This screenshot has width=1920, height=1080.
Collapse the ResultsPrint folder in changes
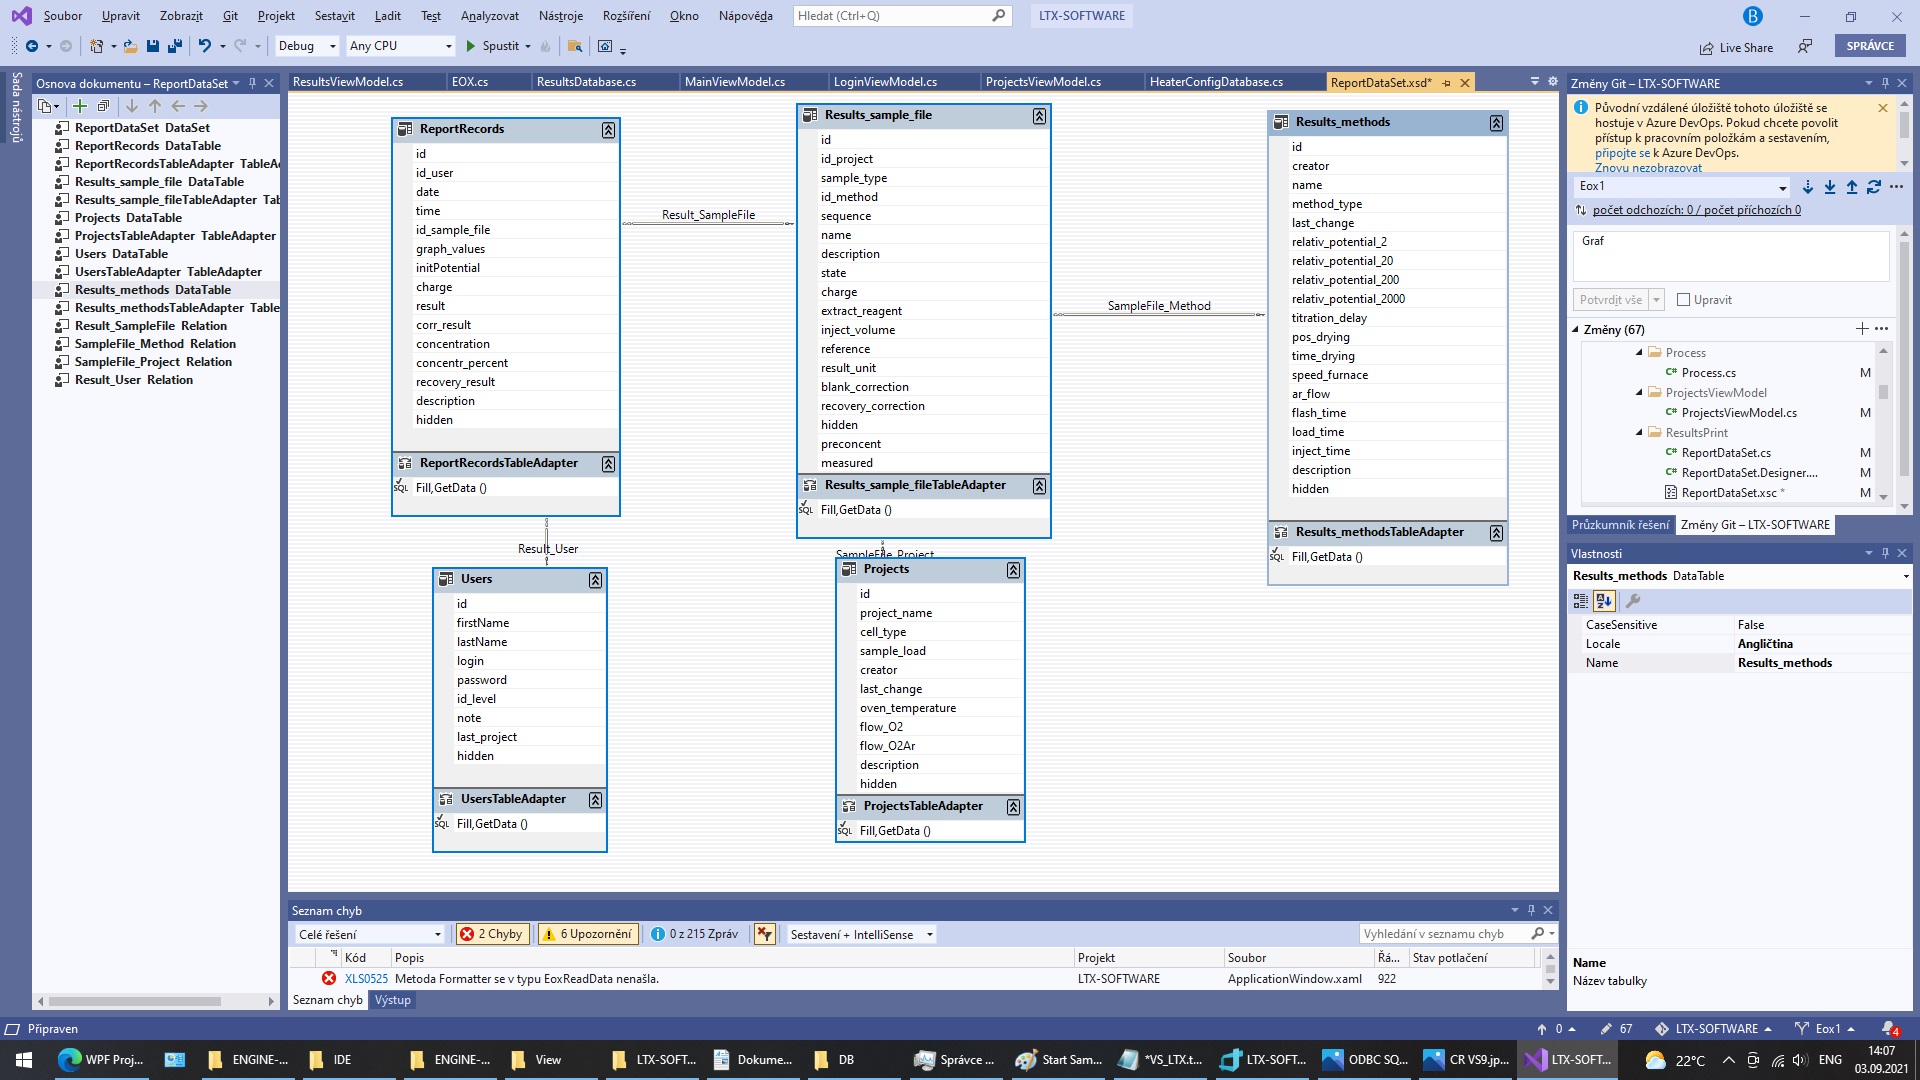1639,433
